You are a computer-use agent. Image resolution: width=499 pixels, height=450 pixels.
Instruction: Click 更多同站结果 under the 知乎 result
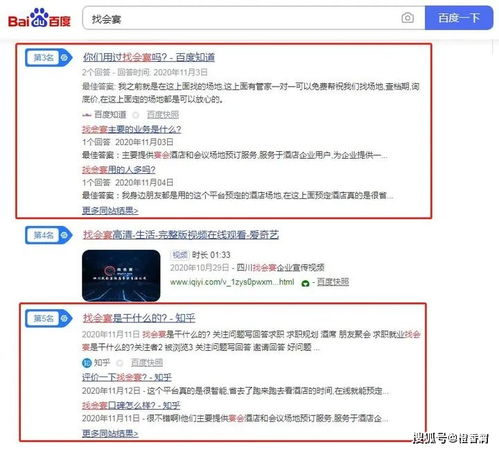[x=110, y=433]
